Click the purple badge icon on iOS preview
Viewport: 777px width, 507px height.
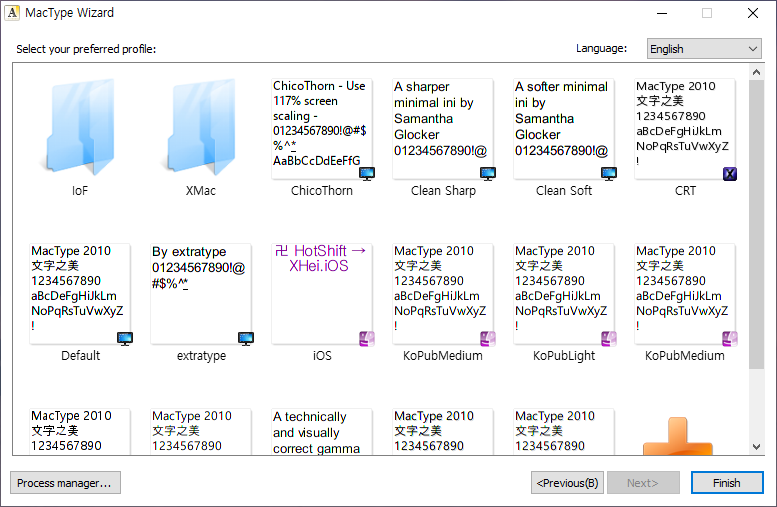point(367,338)
